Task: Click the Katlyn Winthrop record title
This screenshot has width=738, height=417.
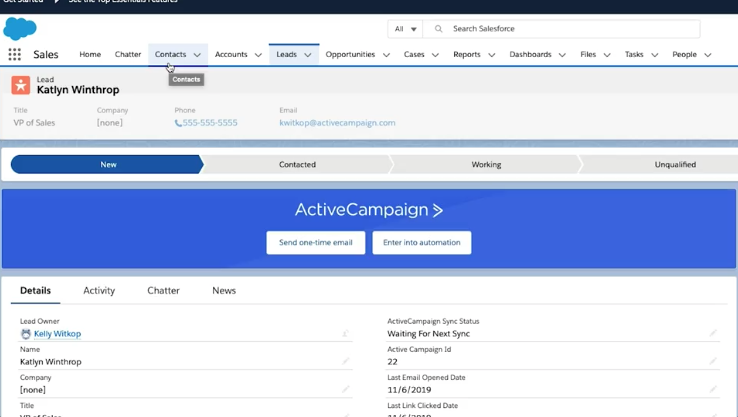Action: 78,90
